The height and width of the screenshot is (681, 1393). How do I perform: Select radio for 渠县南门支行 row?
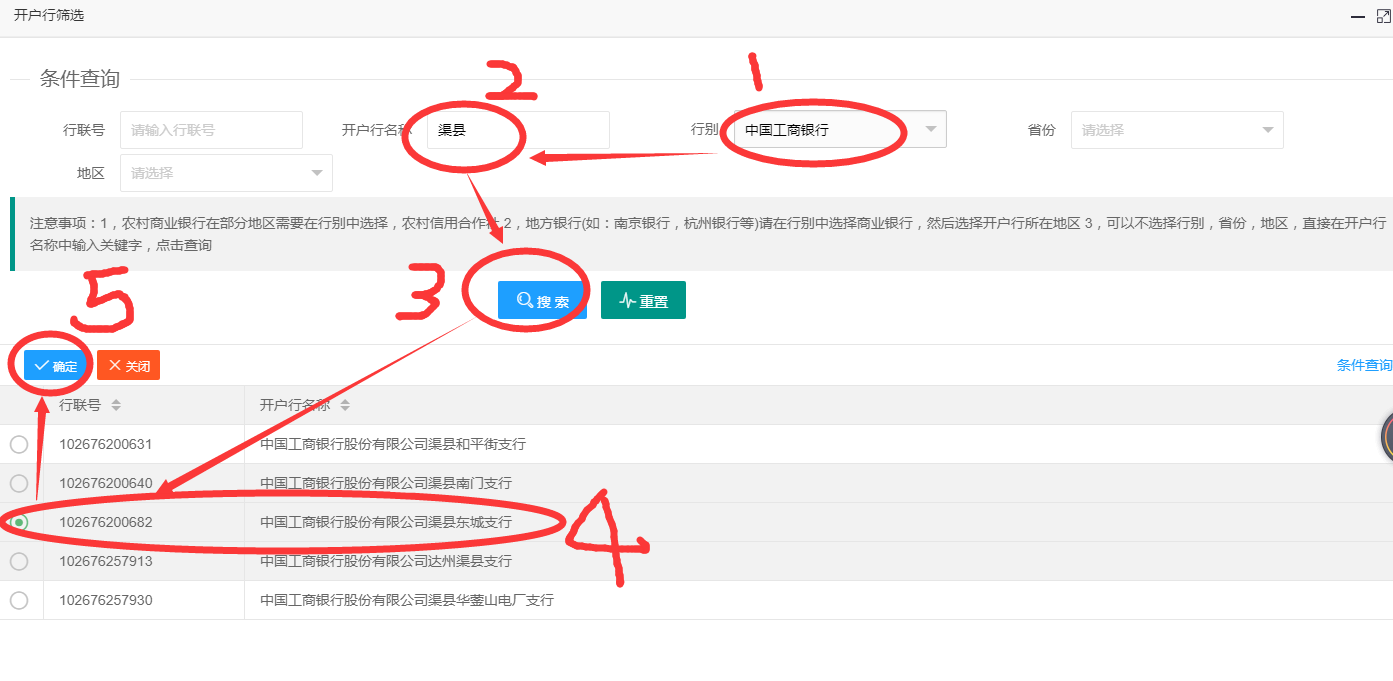(x=19, y=483)
